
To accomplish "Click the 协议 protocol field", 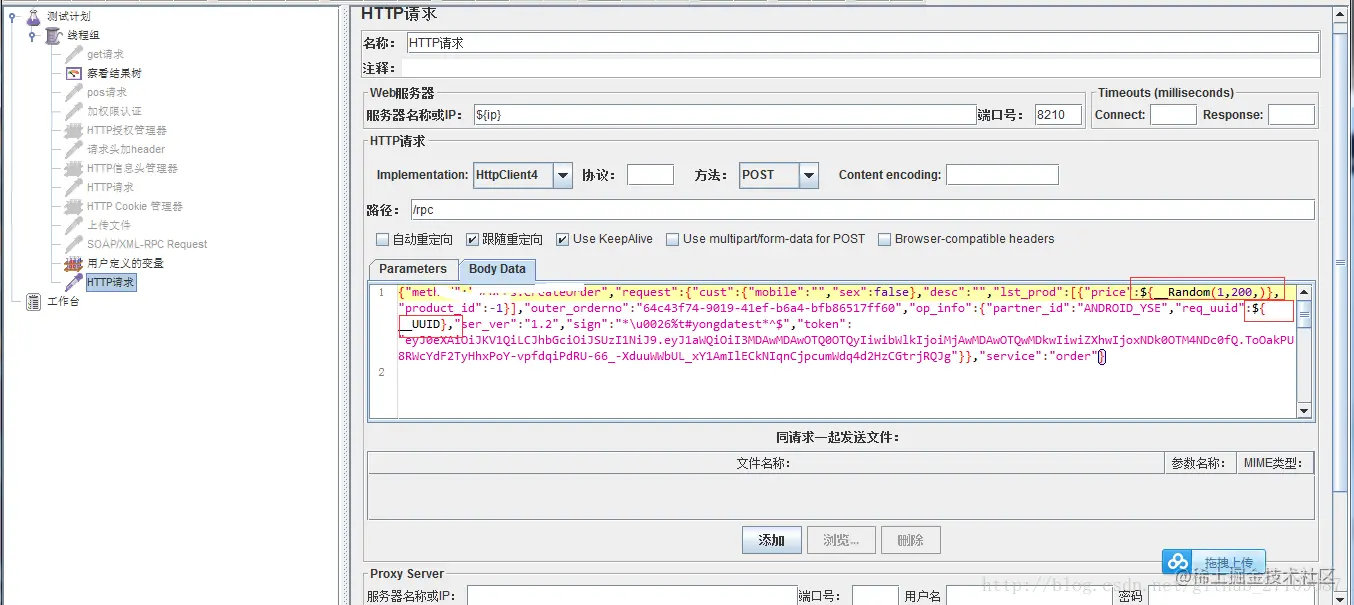I will [x=650, y=175].
